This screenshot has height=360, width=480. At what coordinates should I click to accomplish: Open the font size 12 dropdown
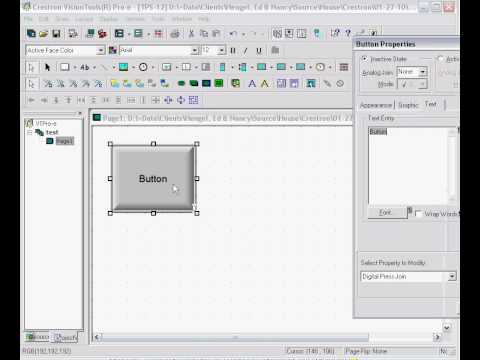click(x=221, y=50)
